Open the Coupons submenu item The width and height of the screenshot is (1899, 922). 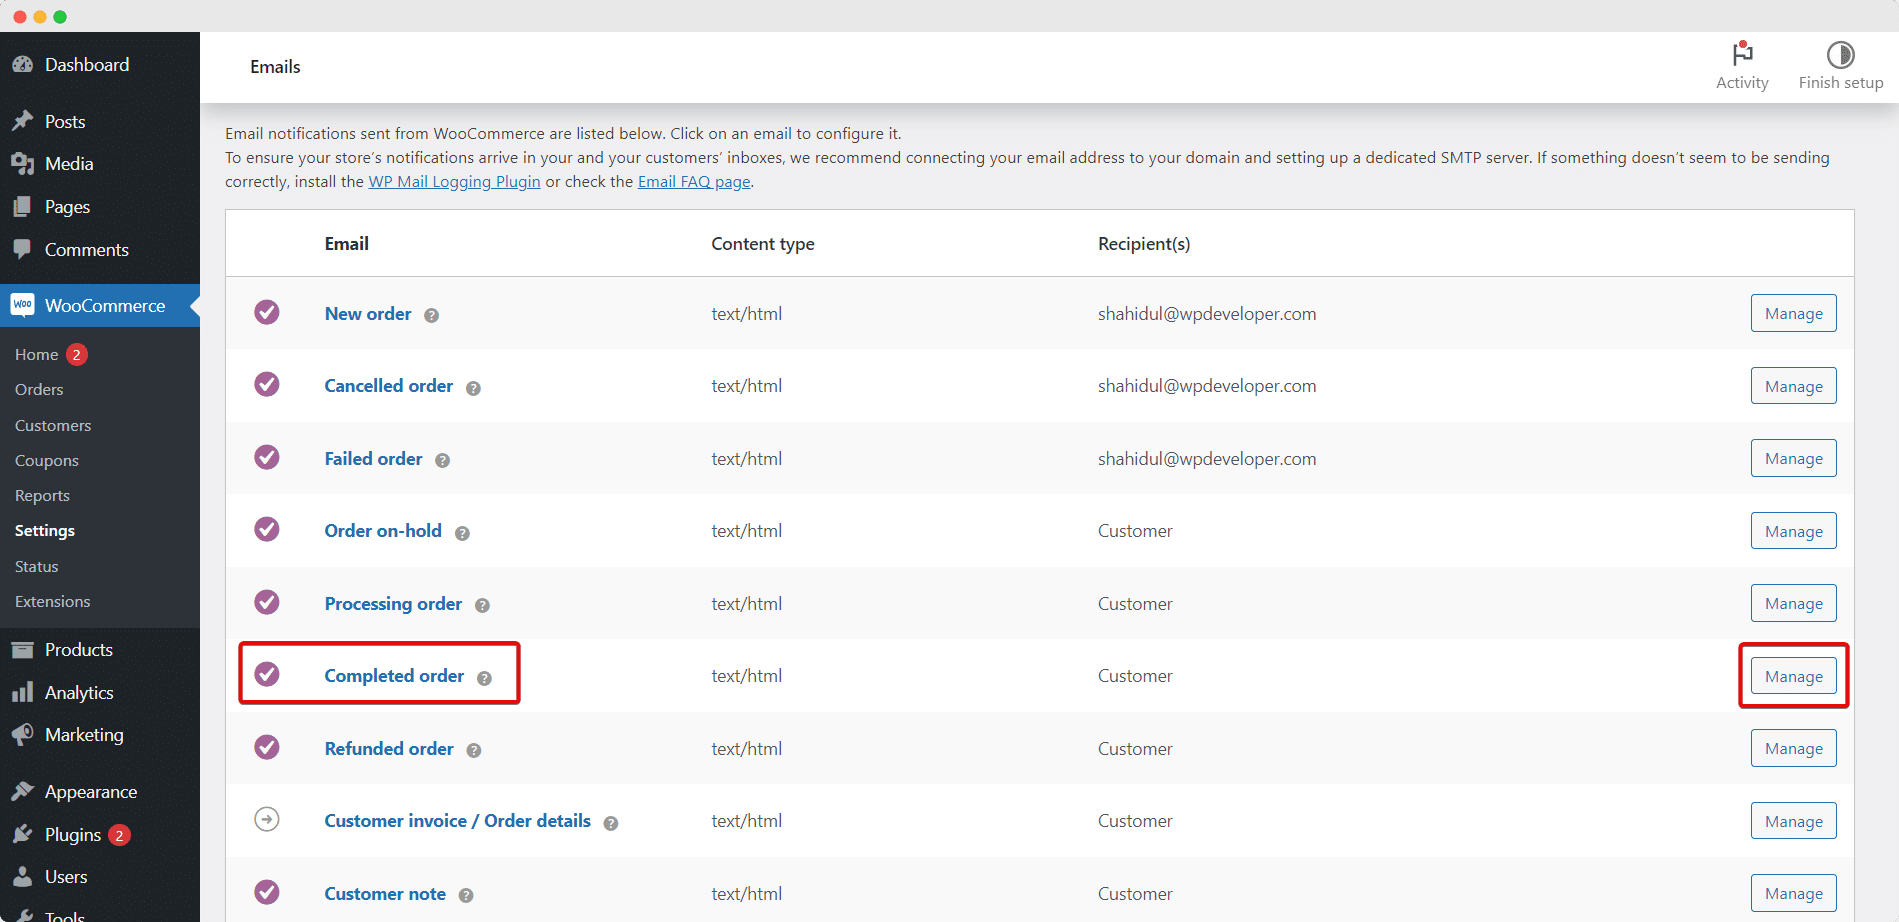47,461
